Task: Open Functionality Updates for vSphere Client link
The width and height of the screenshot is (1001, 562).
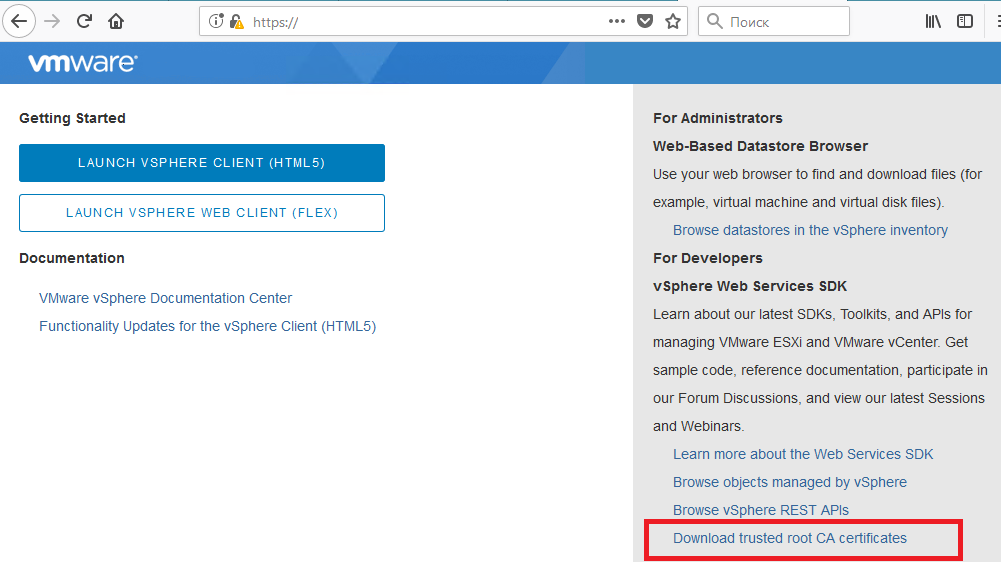Action: (207, 326)
